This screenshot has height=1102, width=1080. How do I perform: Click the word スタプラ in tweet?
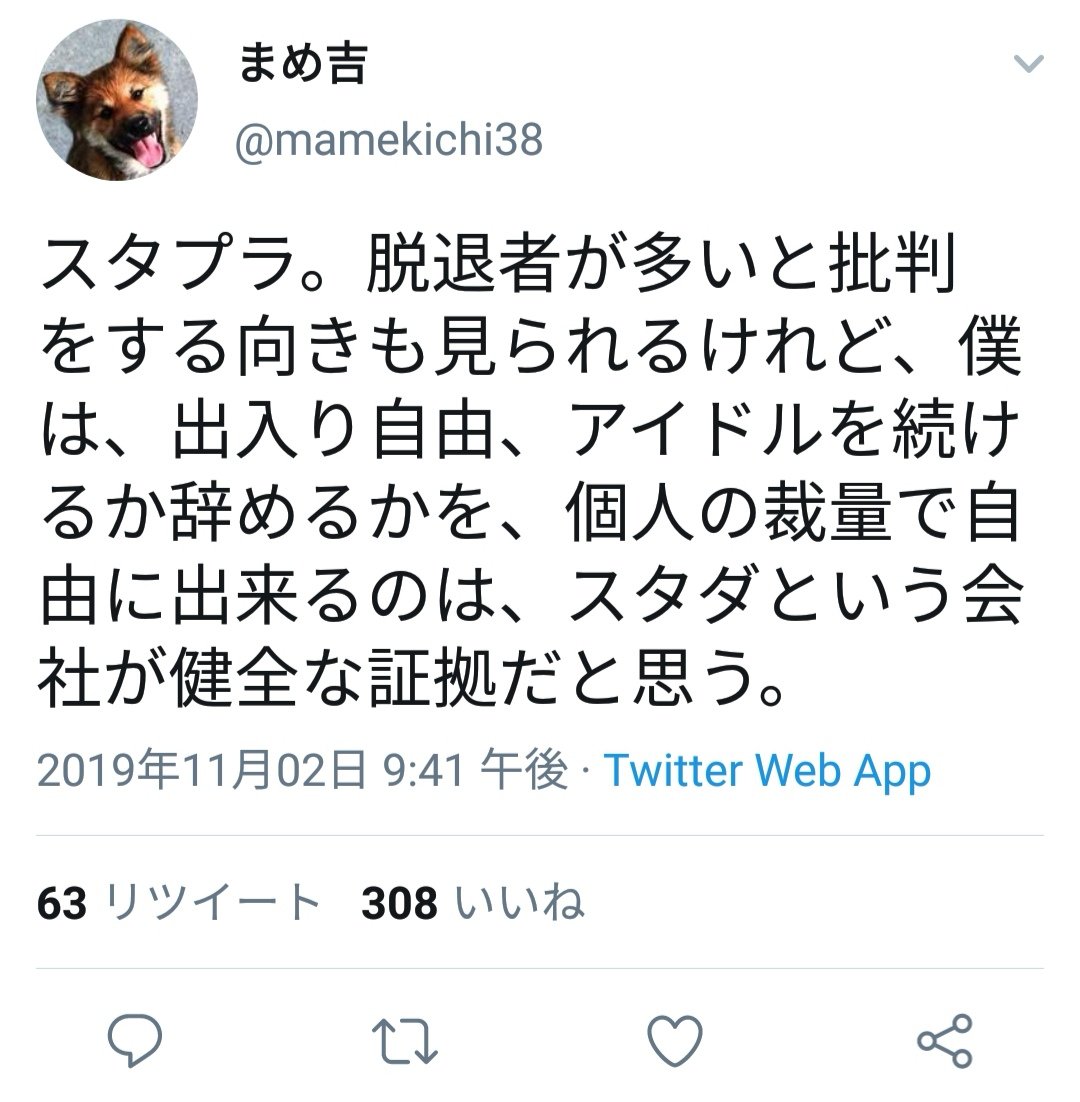[167, 264]
